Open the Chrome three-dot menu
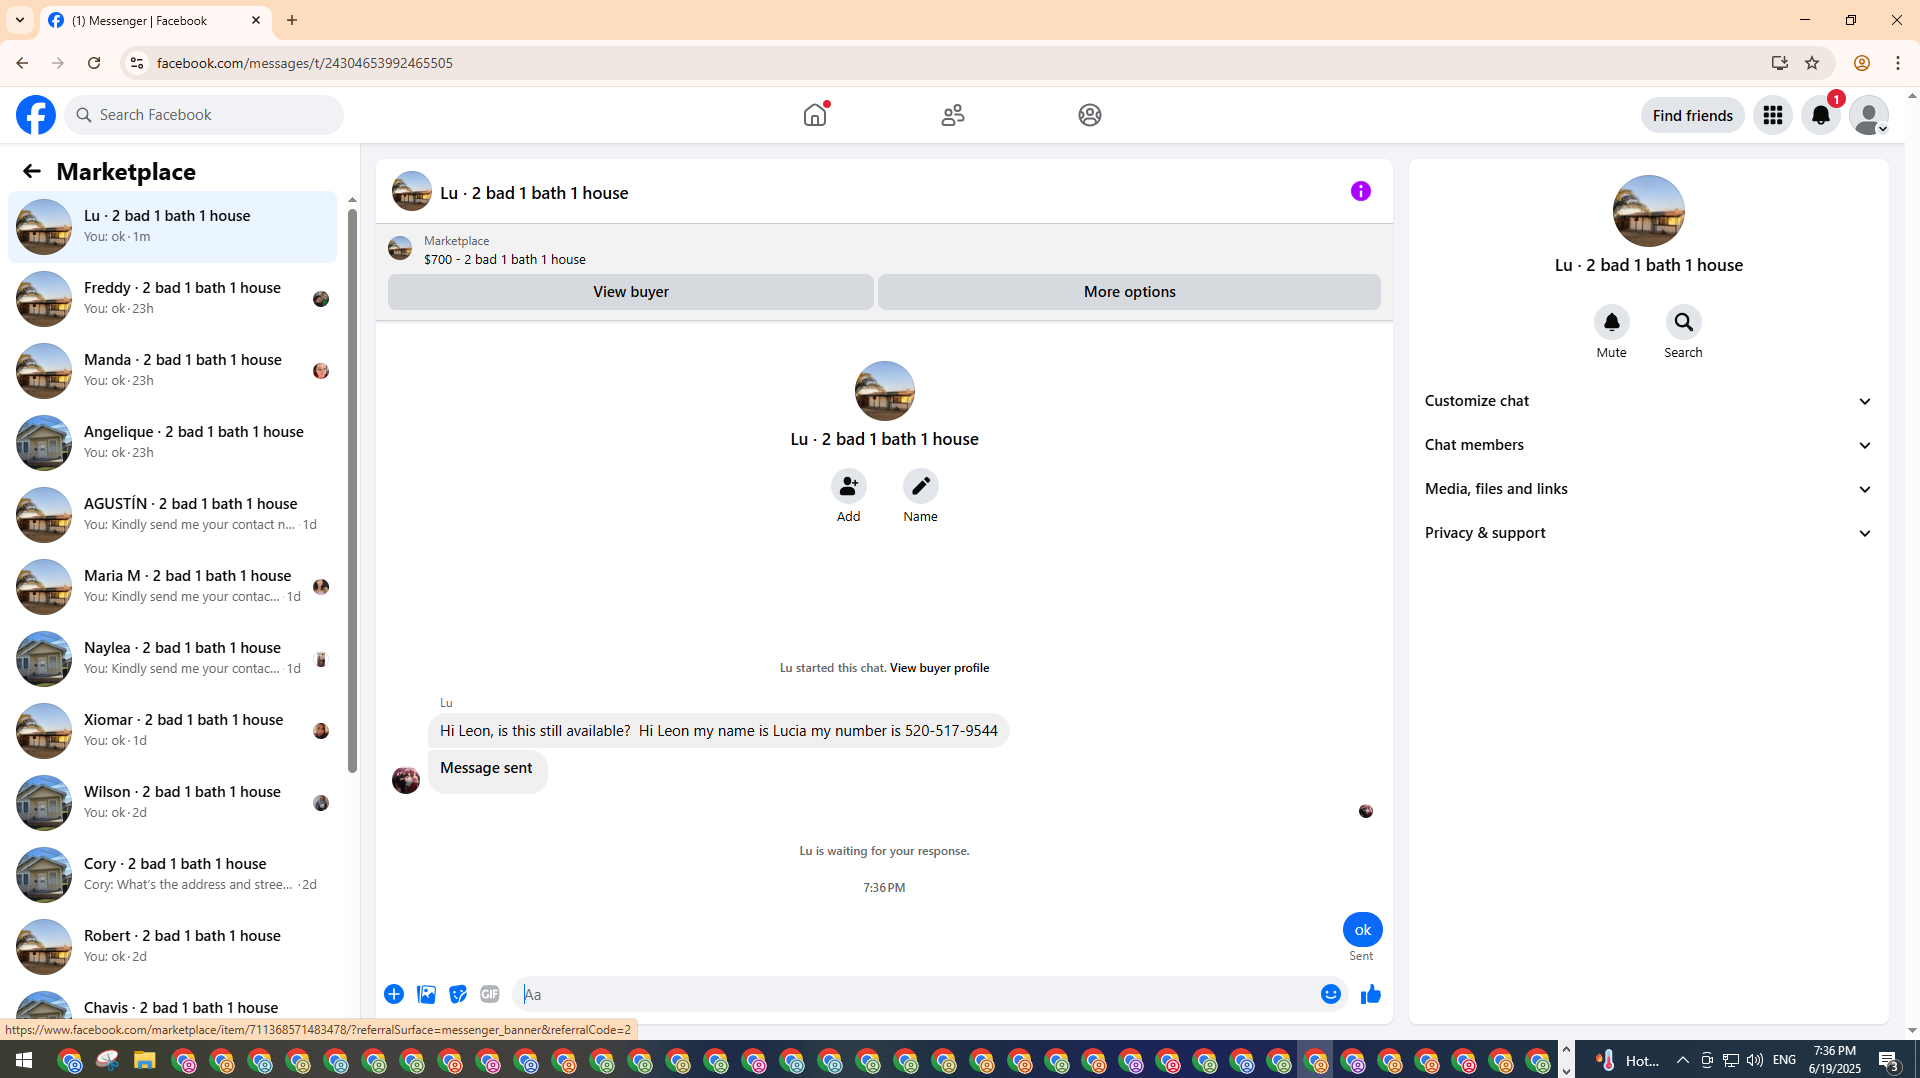 point(1898,63)
